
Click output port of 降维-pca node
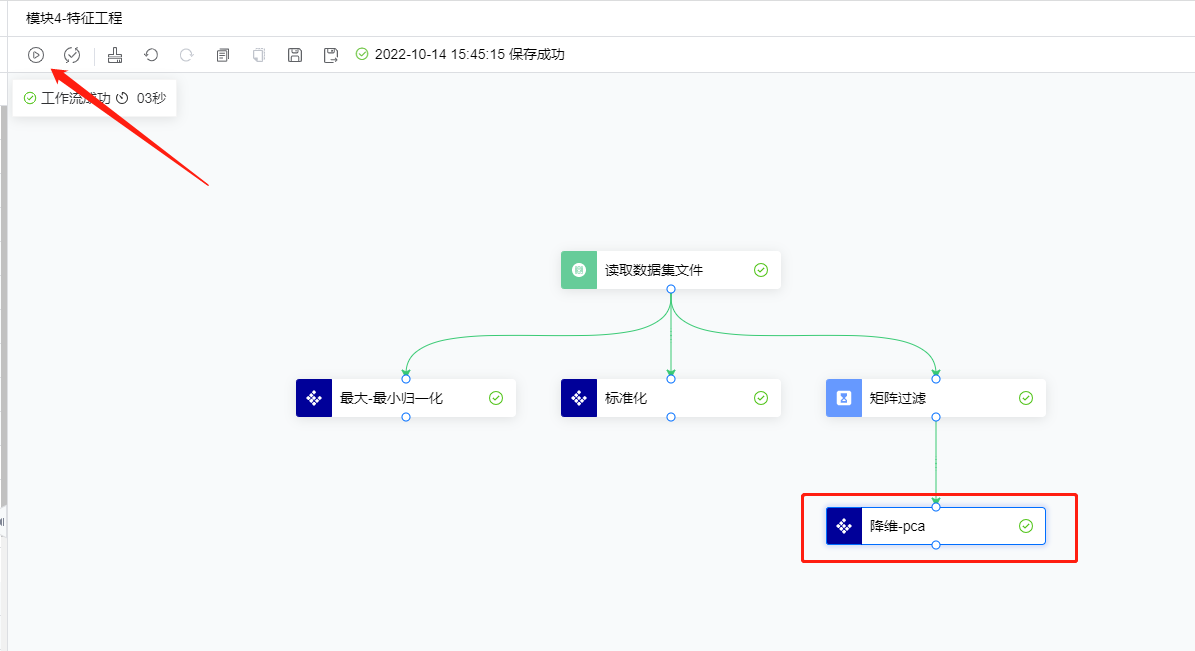tap(936, 545)
